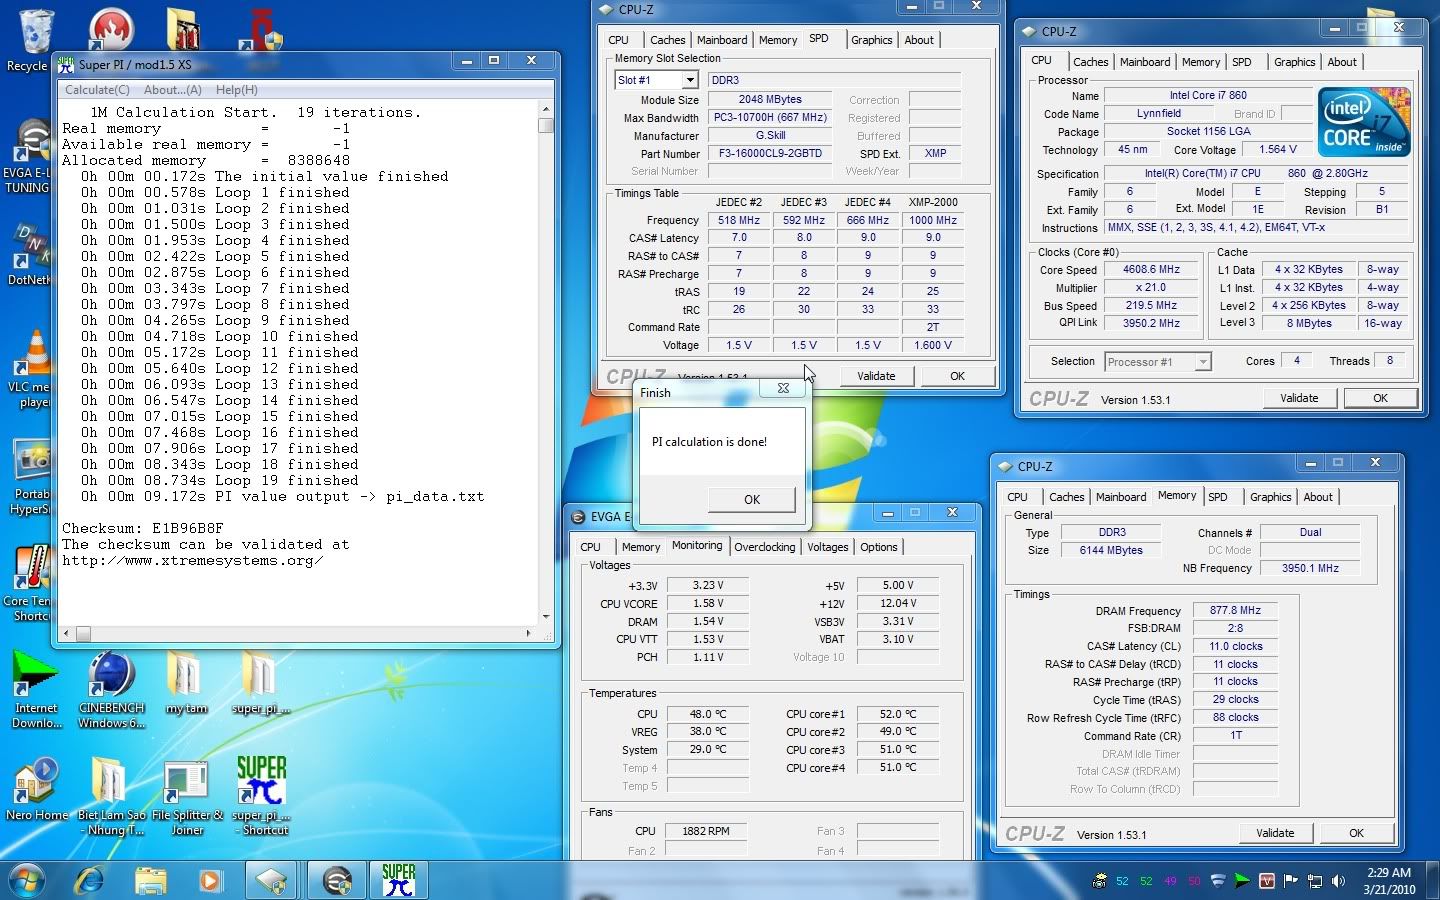The image size is (1440, 900).
Task: Click the CPU VCORE 1.58 V field
Action: pos(708,604)
